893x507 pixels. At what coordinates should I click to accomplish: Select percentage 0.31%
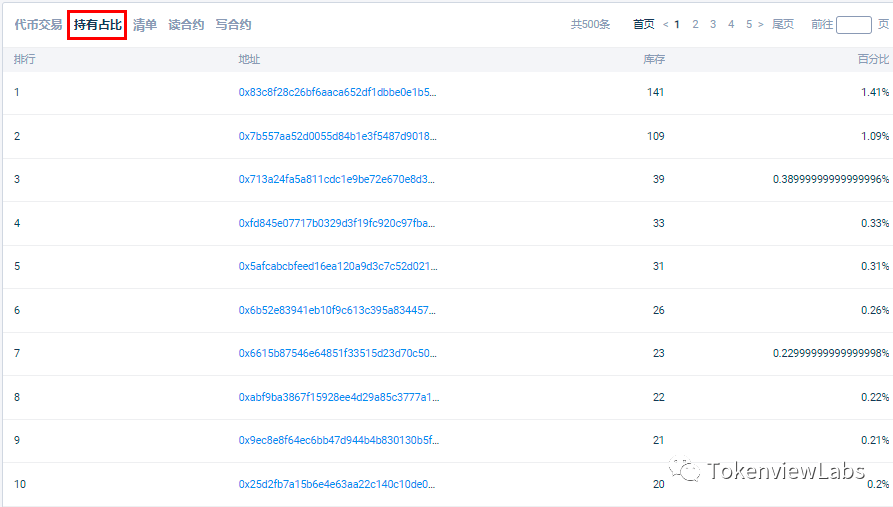[875, 266]
